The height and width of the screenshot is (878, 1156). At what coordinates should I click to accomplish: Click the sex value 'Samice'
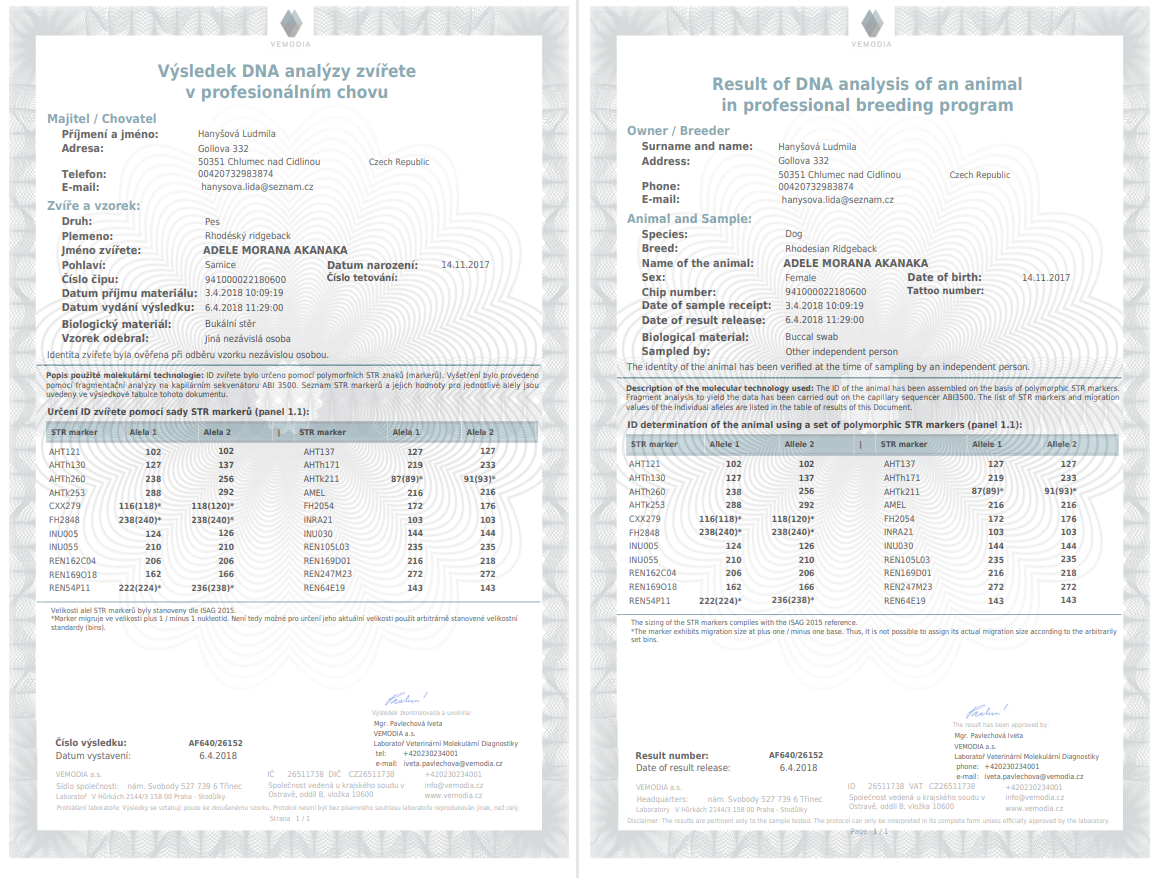pyautogui.click(x=220, y=265)
